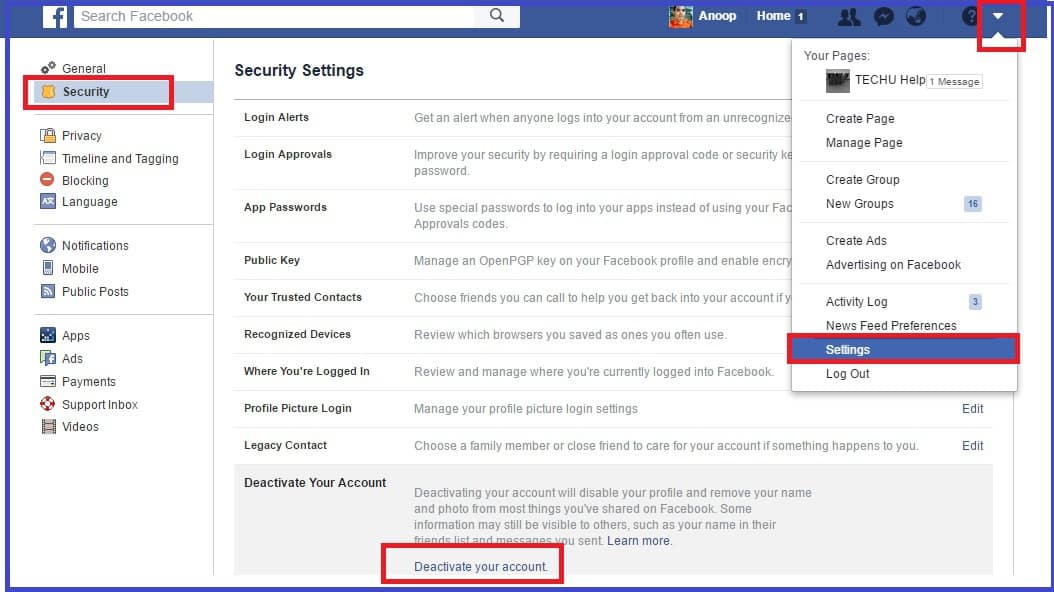Click Anoop's profile picture
Image resolution: width=1054 pixels, height=592 pixels.
680,16
